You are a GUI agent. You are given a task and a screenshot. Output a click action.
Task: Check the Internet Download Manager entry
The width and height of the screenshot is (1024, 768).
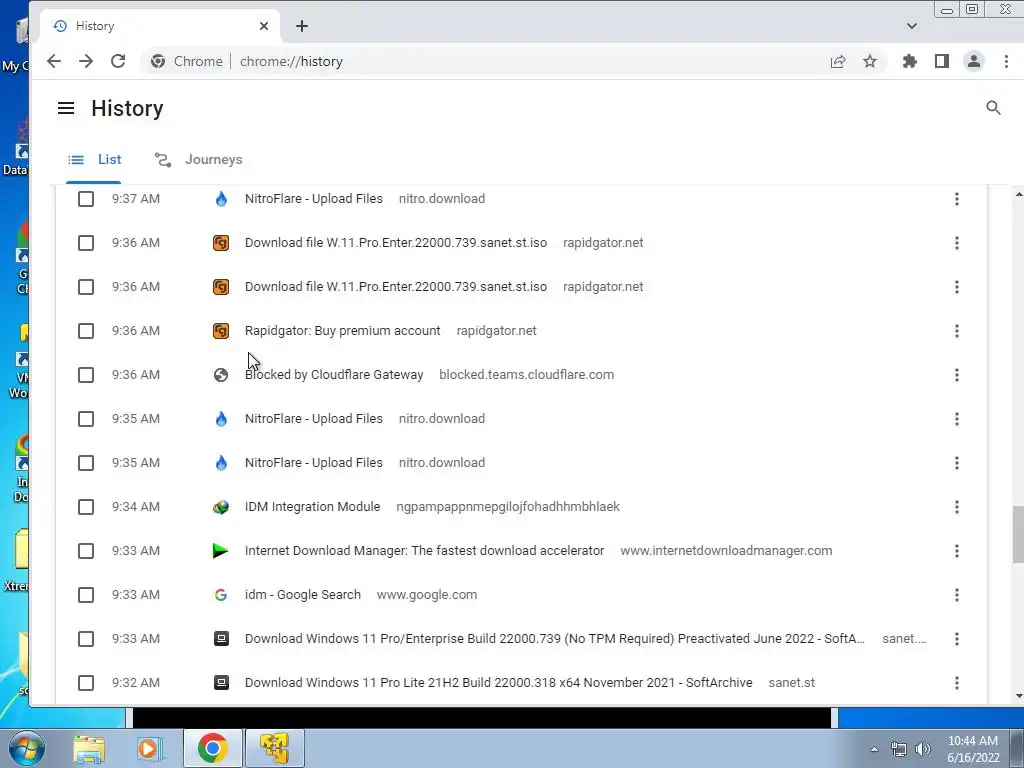tap(86, 551)
